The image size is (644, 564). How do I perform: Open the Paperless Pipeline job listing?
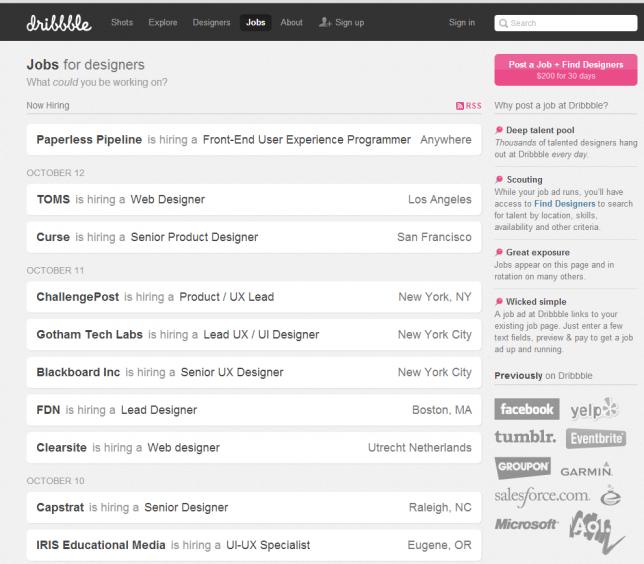[254, 140]
